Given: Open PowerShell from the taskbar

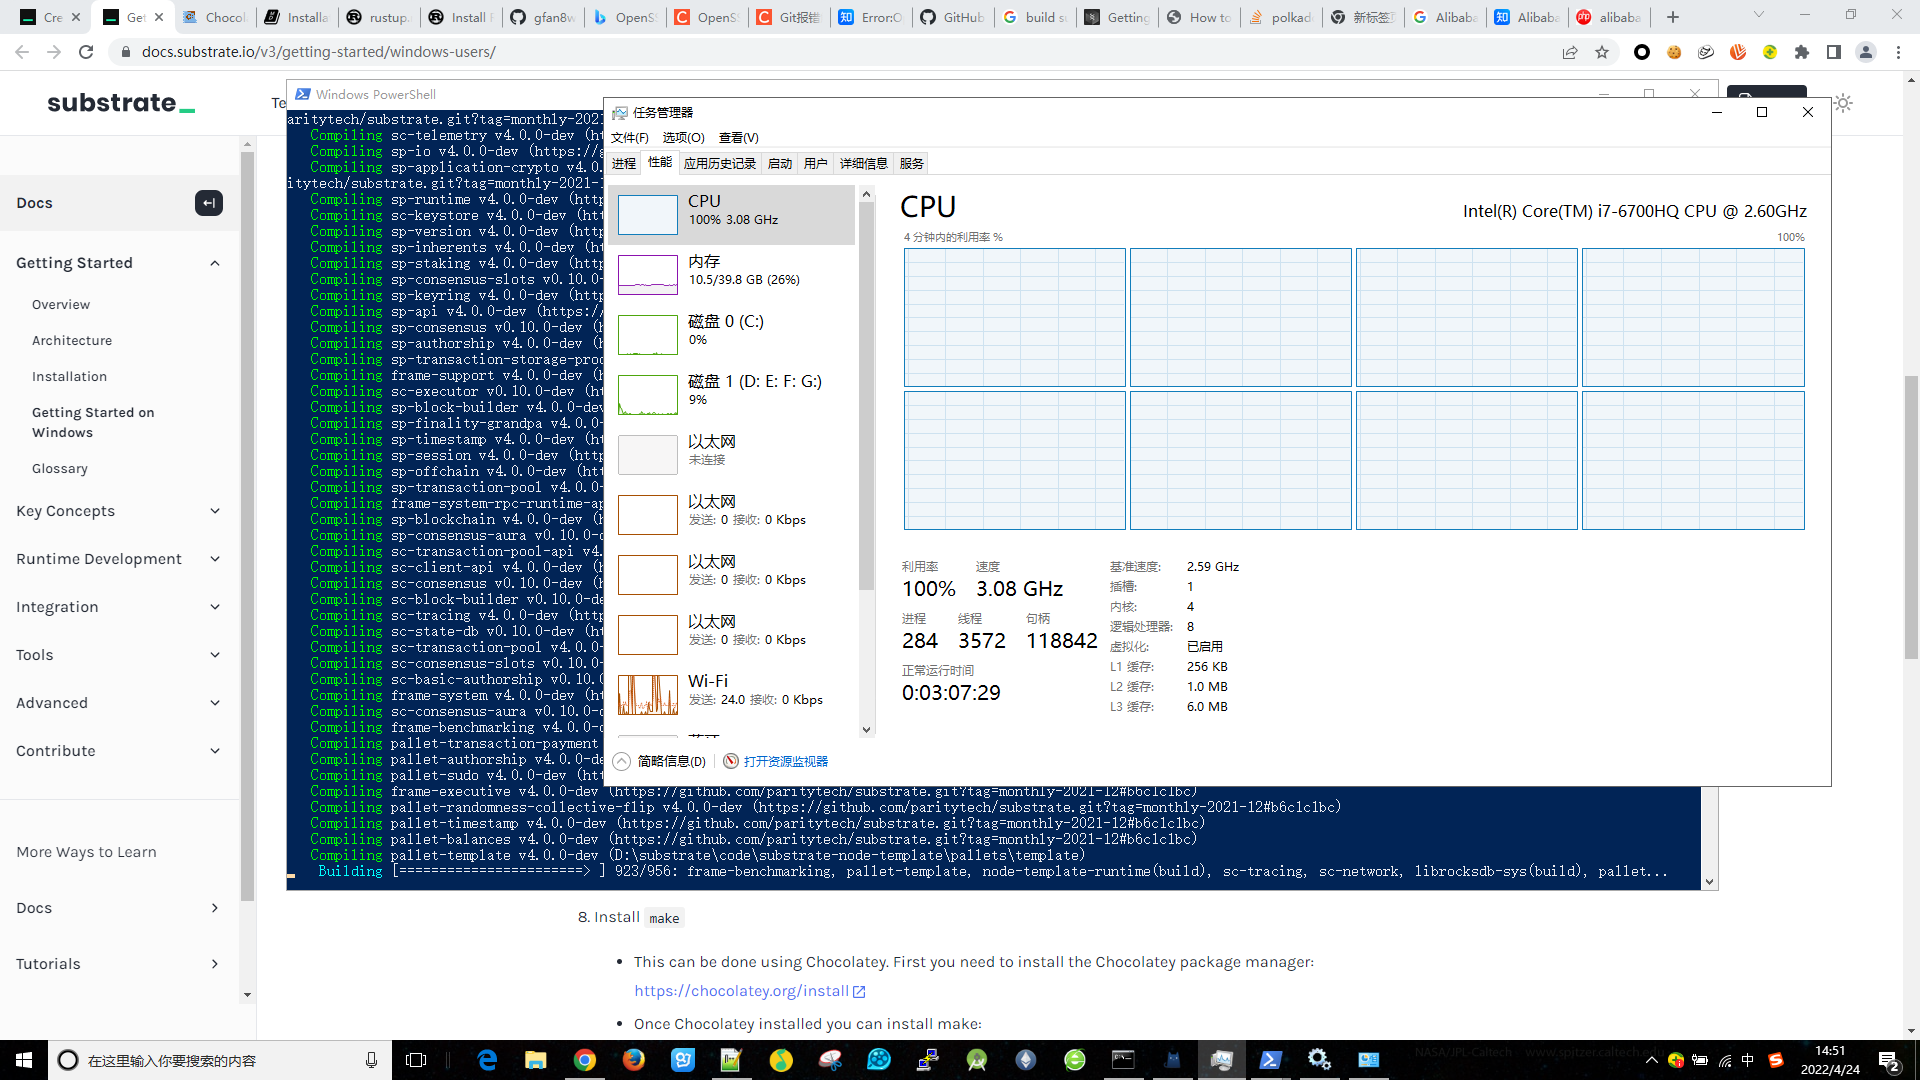Looking at the screenshot, I should (x=1270, y=1060).
